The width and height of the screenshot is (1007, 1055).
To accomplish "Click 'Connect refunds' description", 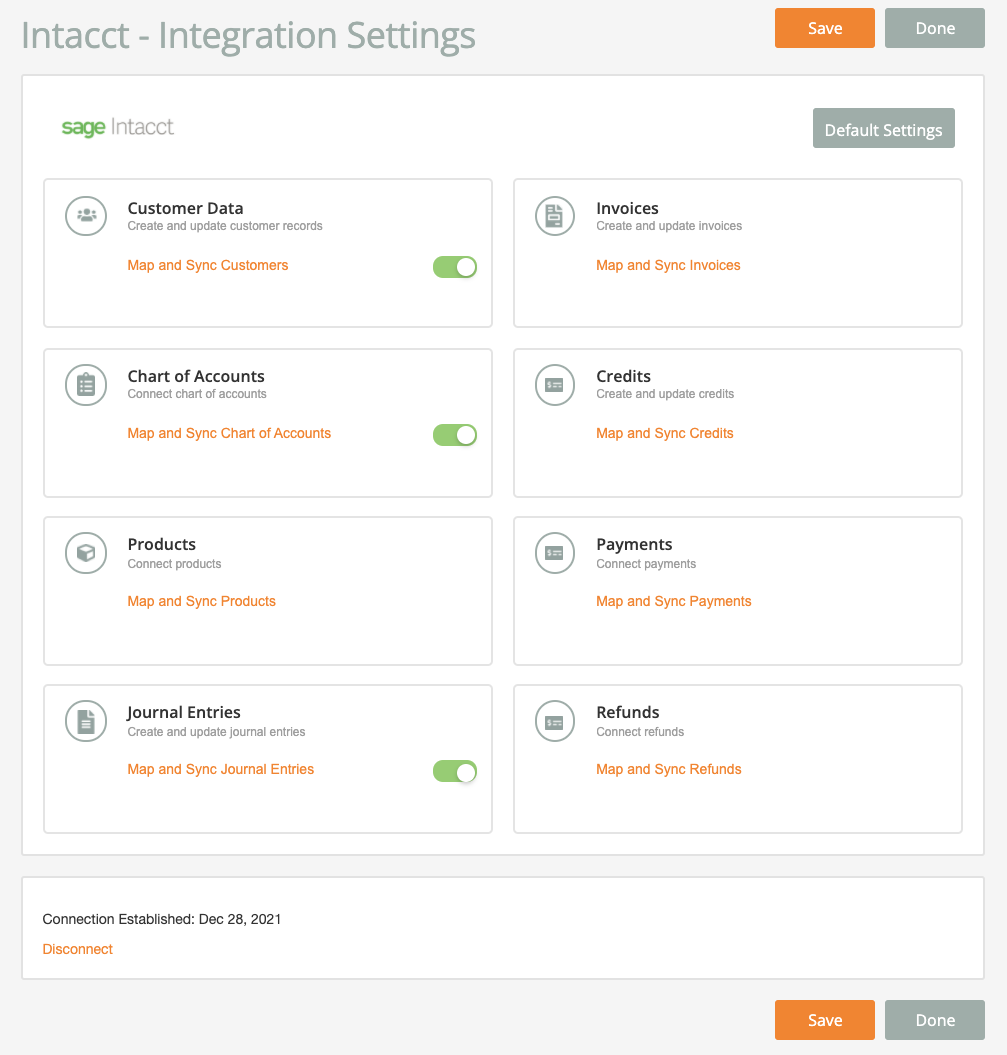I will pyautogui.click(x=640, y=732).
